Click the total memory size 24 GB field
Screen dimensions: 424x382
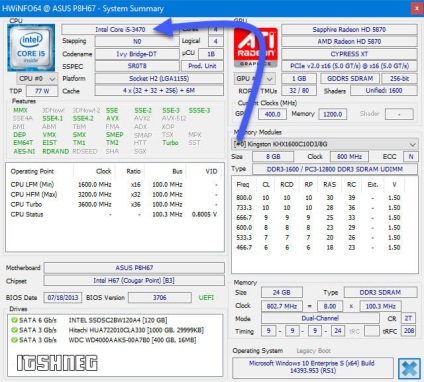(x=281, y=293)
